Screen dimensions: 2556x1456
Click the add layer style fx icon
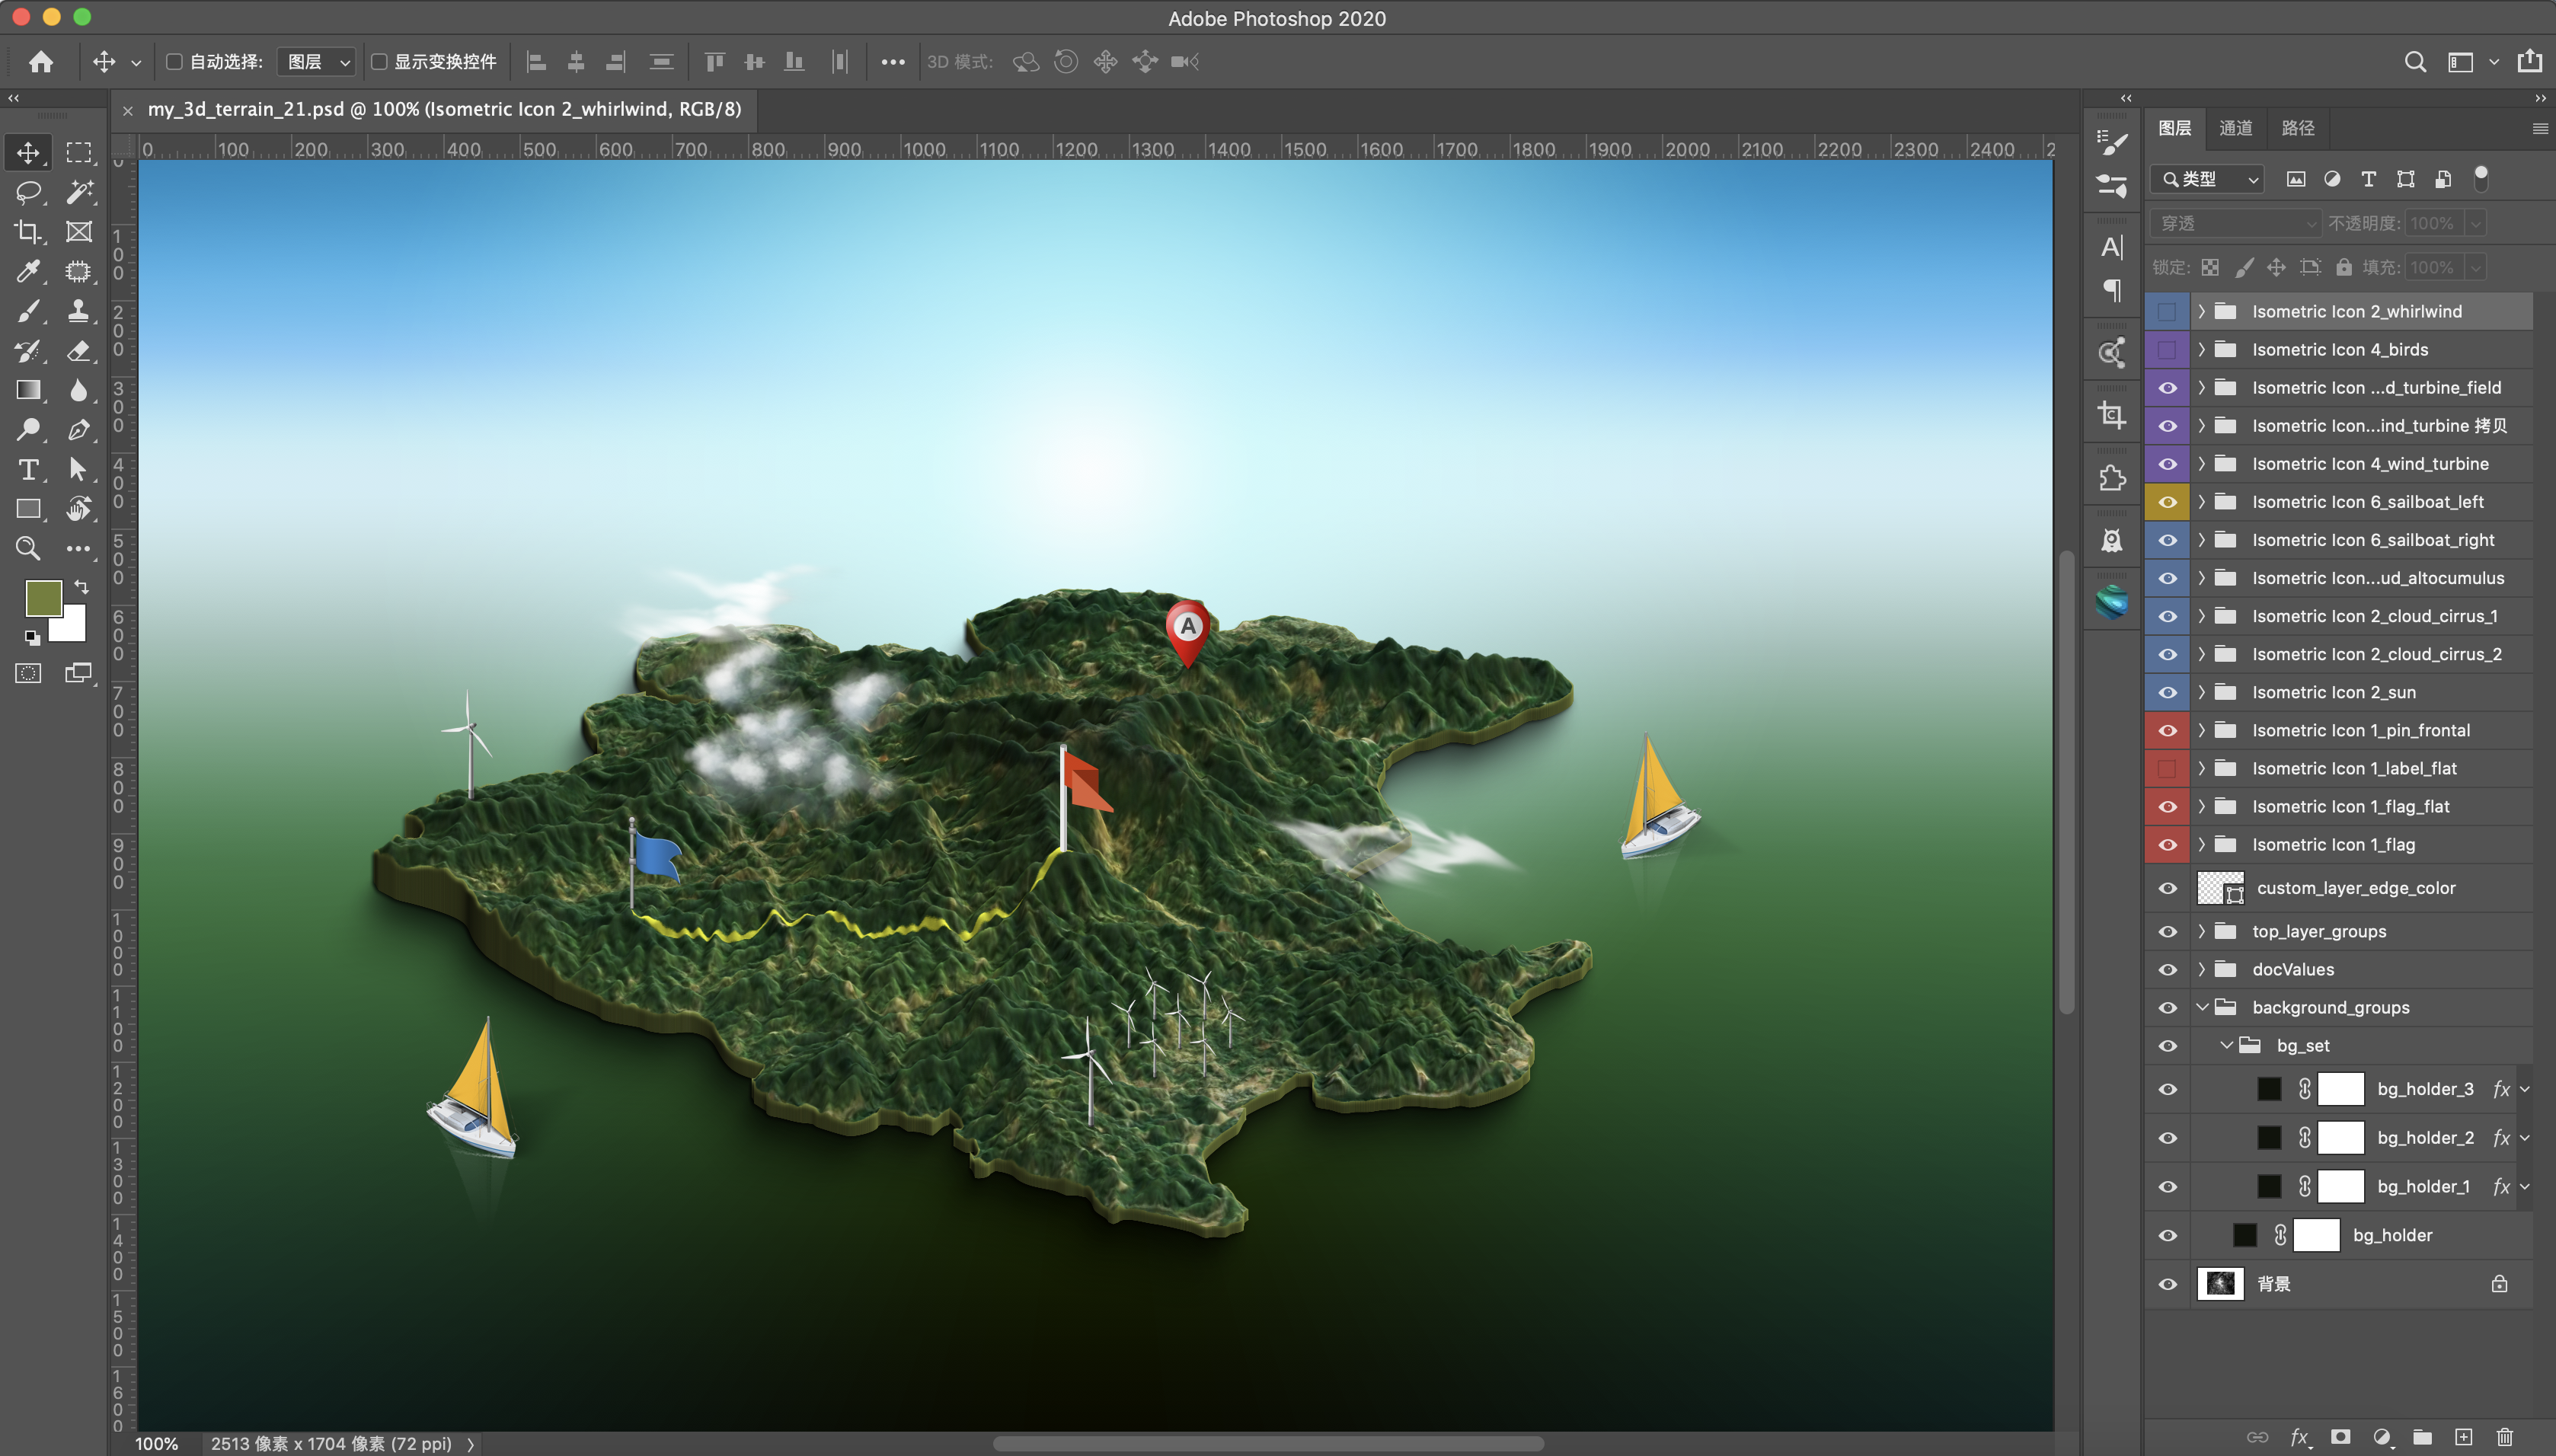(x=2298, y=1437)
